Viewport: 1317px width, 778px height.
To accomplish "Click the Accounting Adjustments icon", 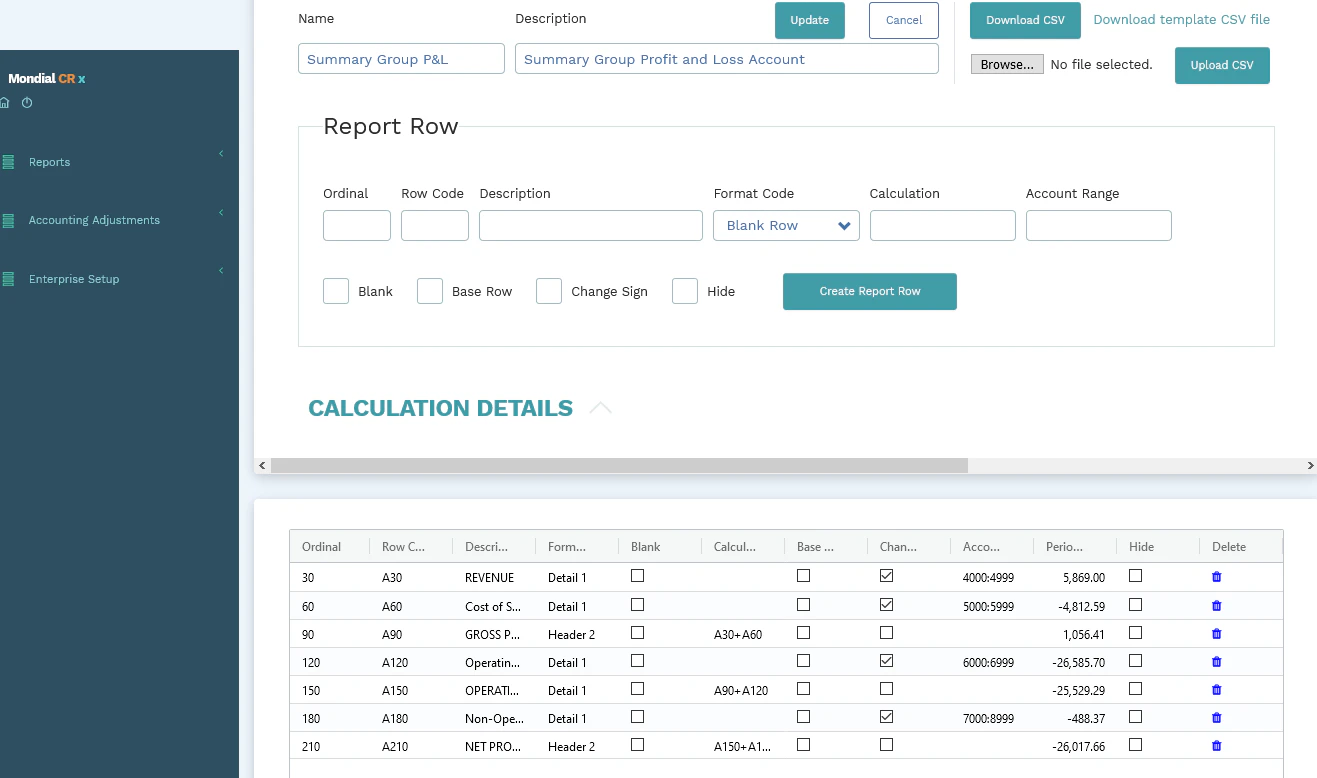I will [x=10, y=219].
